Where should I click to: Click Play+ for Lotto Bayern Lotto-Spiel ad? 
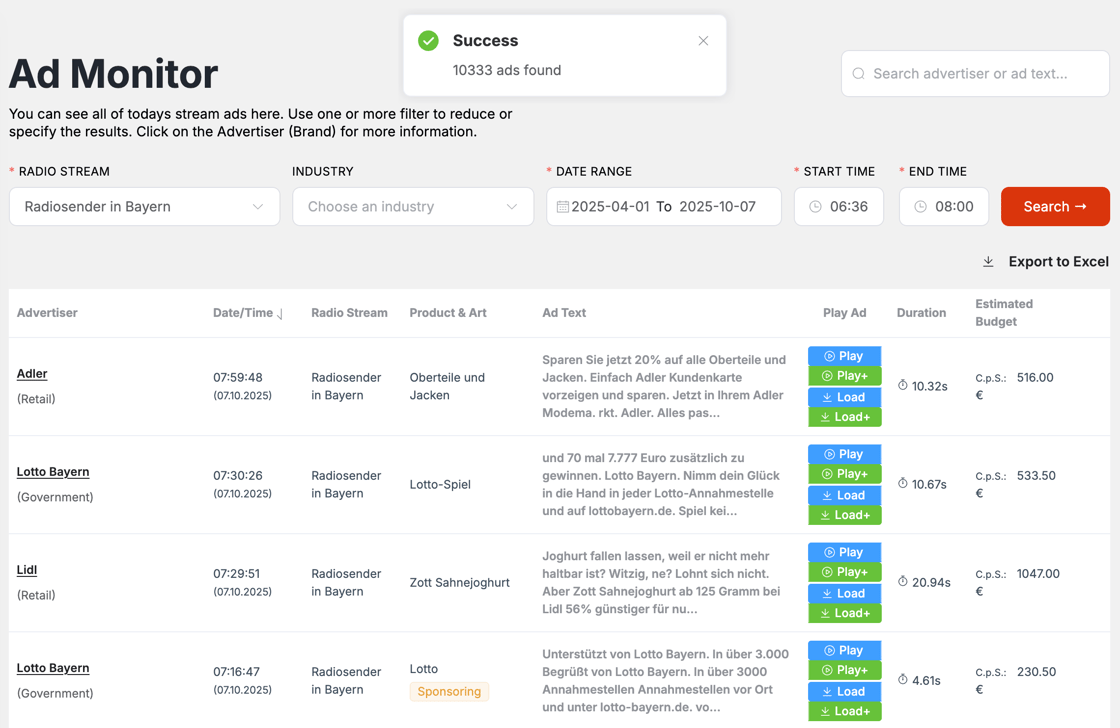(x=844, y=474)
